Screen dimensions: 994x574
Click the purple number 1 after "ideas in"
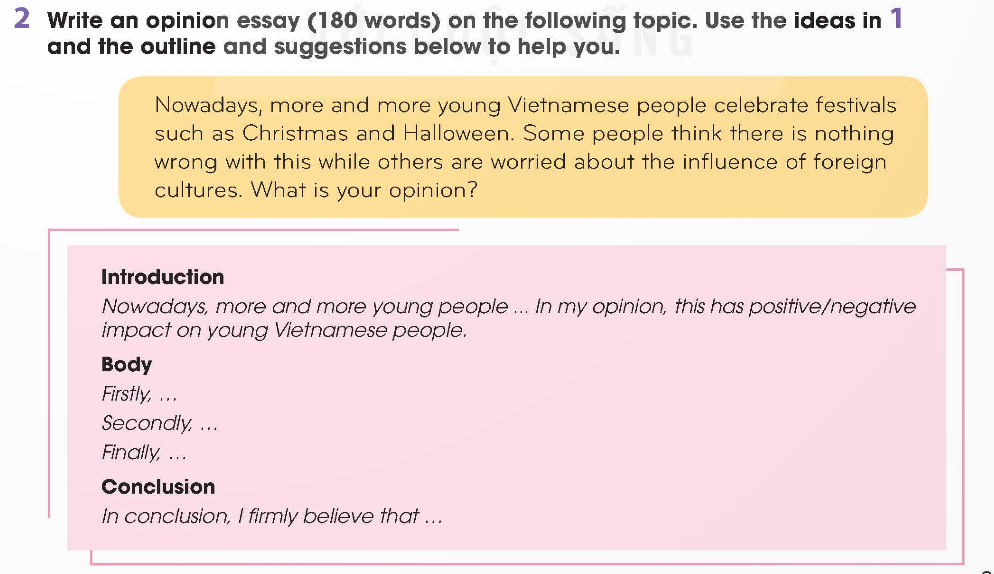tap(895, 21)
